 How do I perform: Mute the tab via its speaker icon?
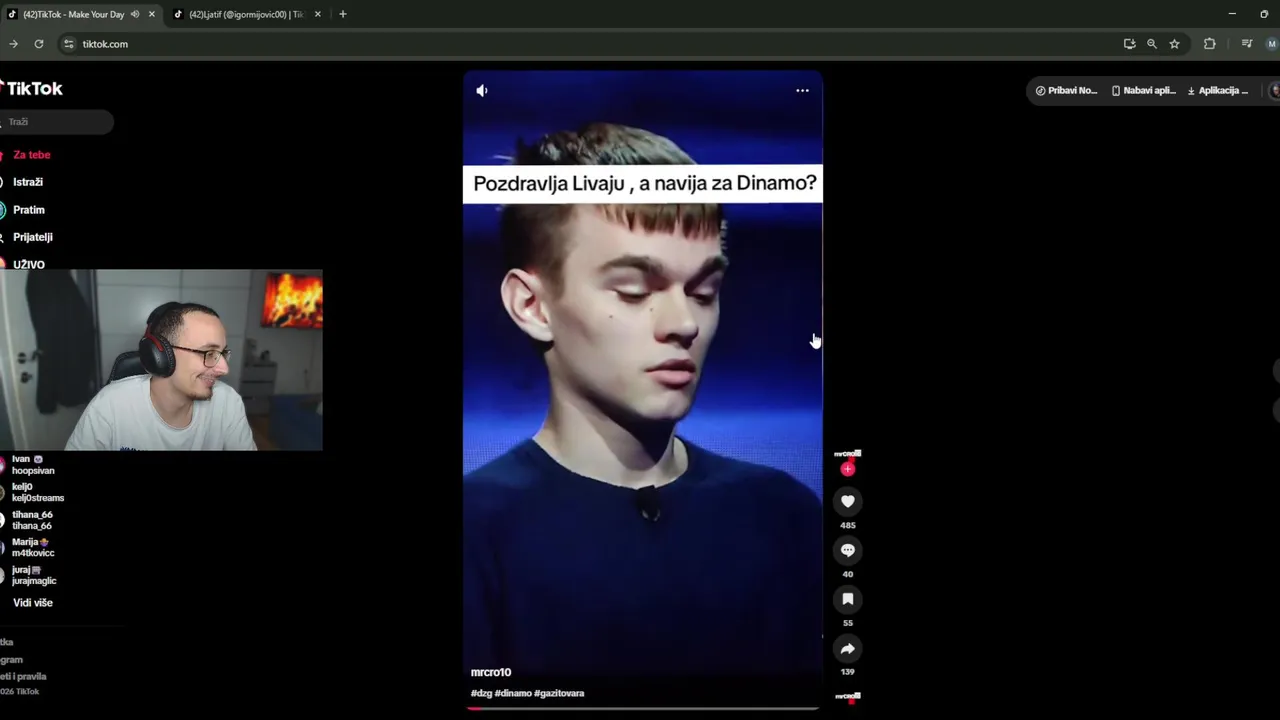(x=135, y=14)
